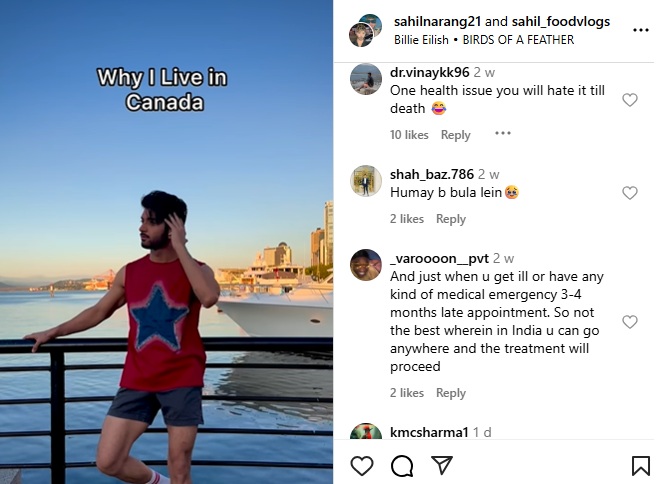
Task: Open shah_baz.786 avatar
Action: (x=366, y=181)
